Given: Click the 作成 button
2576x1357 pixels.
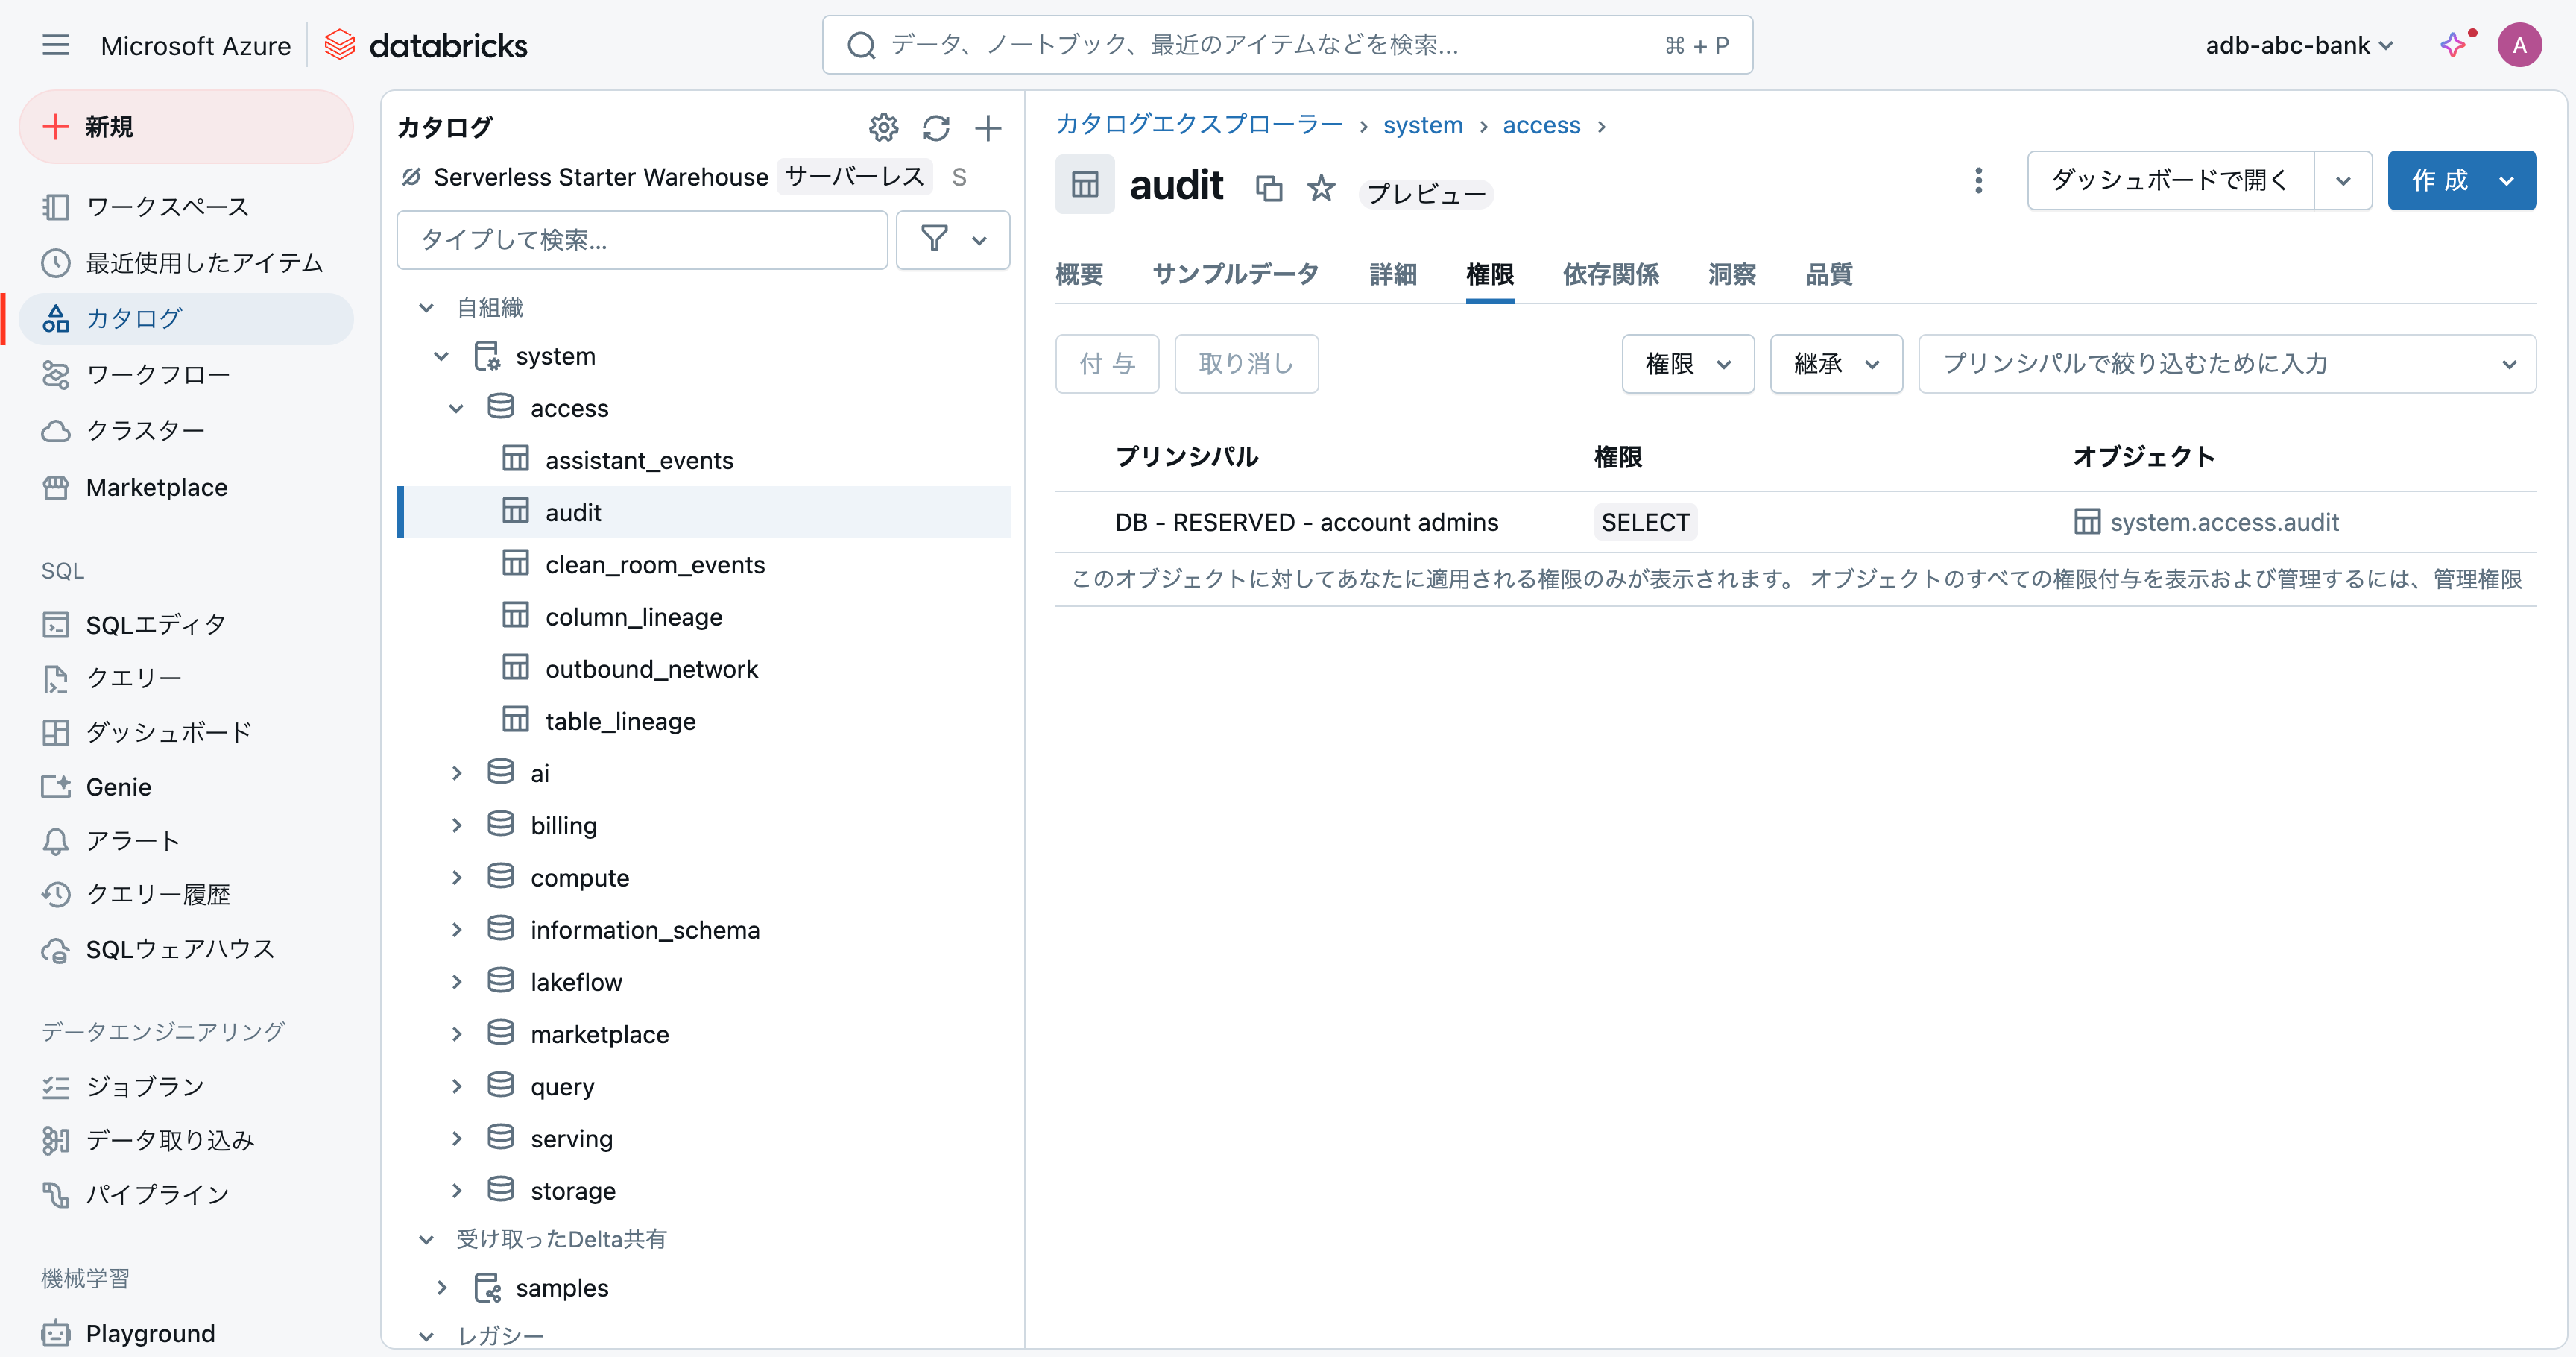Looking at the screenshot, I should 2440,181.
